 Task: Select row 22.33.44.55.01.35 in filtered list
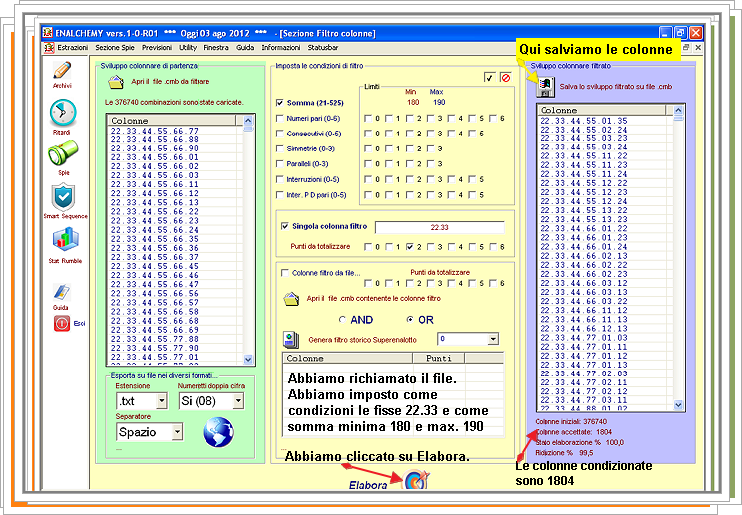coord(584,121)
